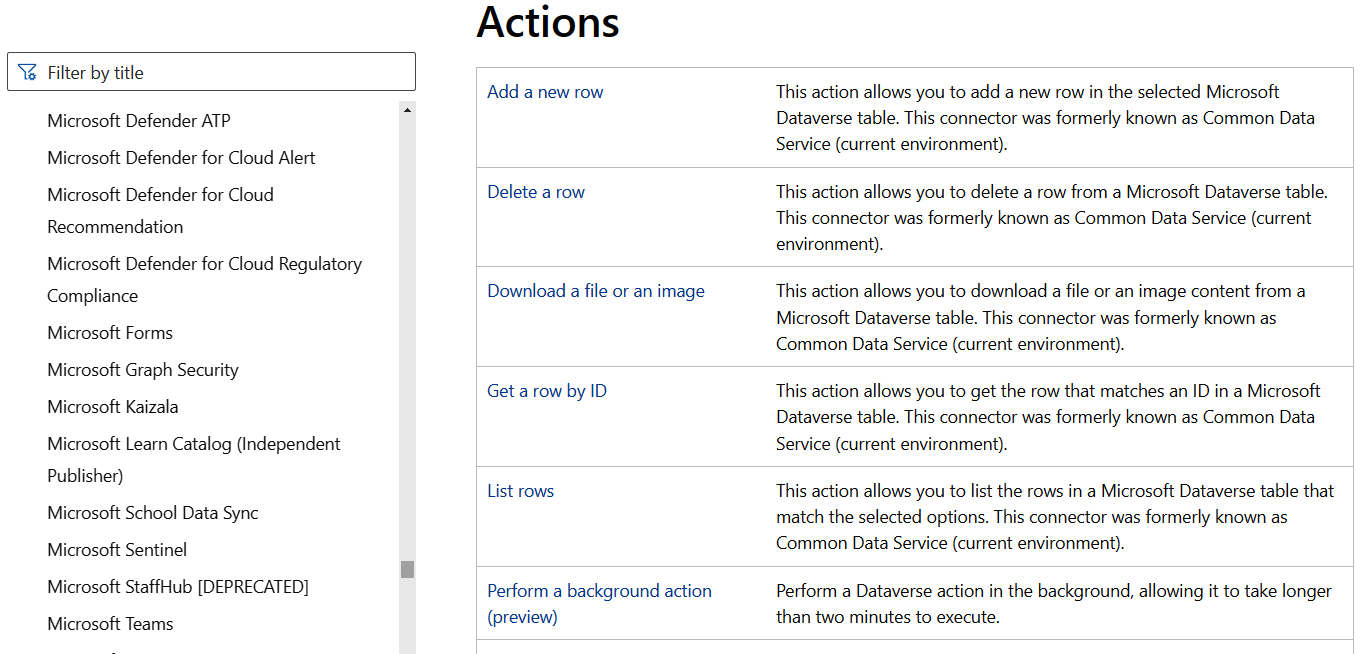Open the Download a file or an image action
The height and width of the screenshot is (654, 1365).
pyautogui.click(x=596, y=290)
